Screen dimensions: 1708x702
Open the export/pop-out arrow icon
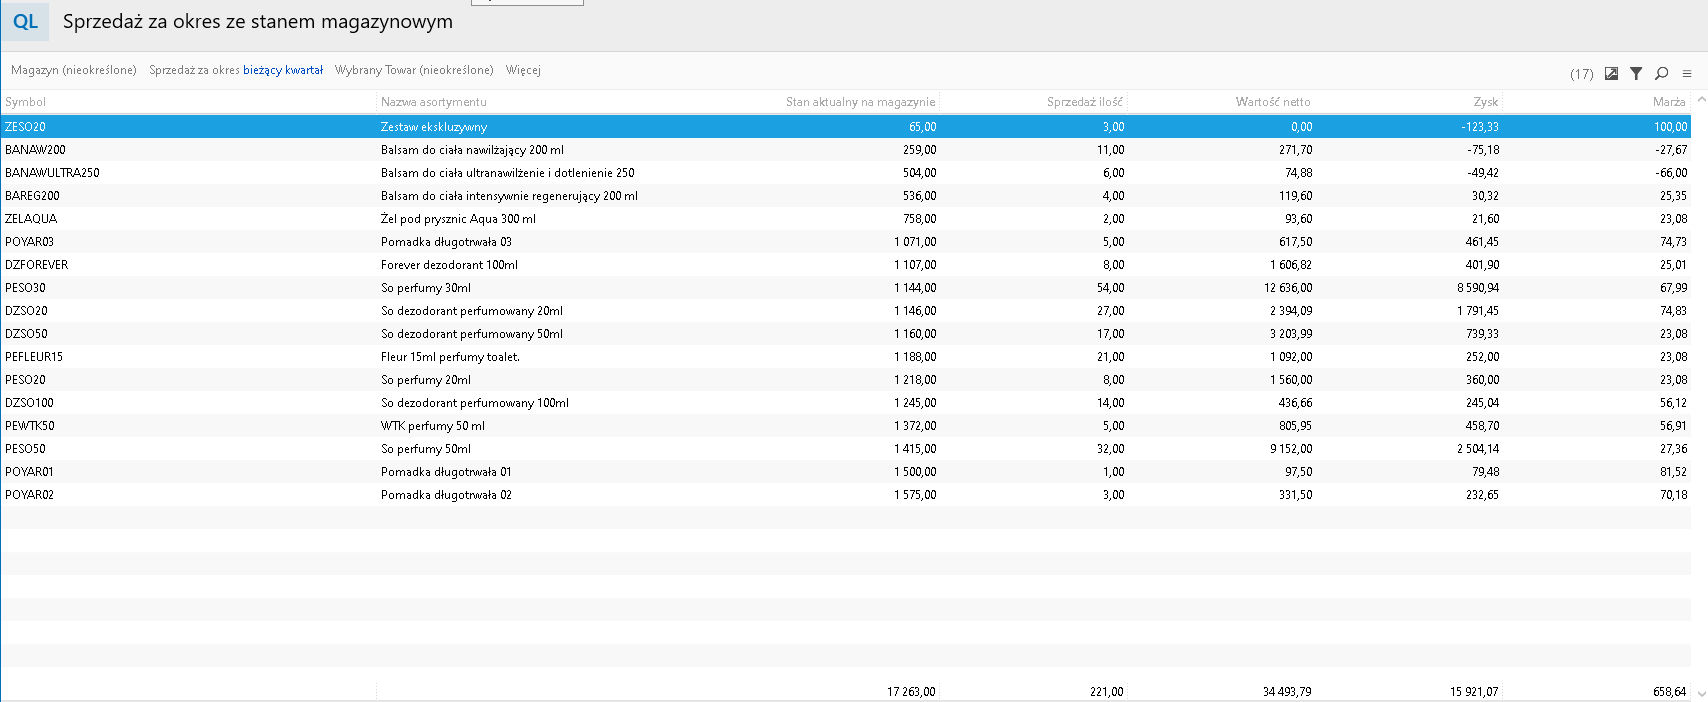coord(1611,73)
